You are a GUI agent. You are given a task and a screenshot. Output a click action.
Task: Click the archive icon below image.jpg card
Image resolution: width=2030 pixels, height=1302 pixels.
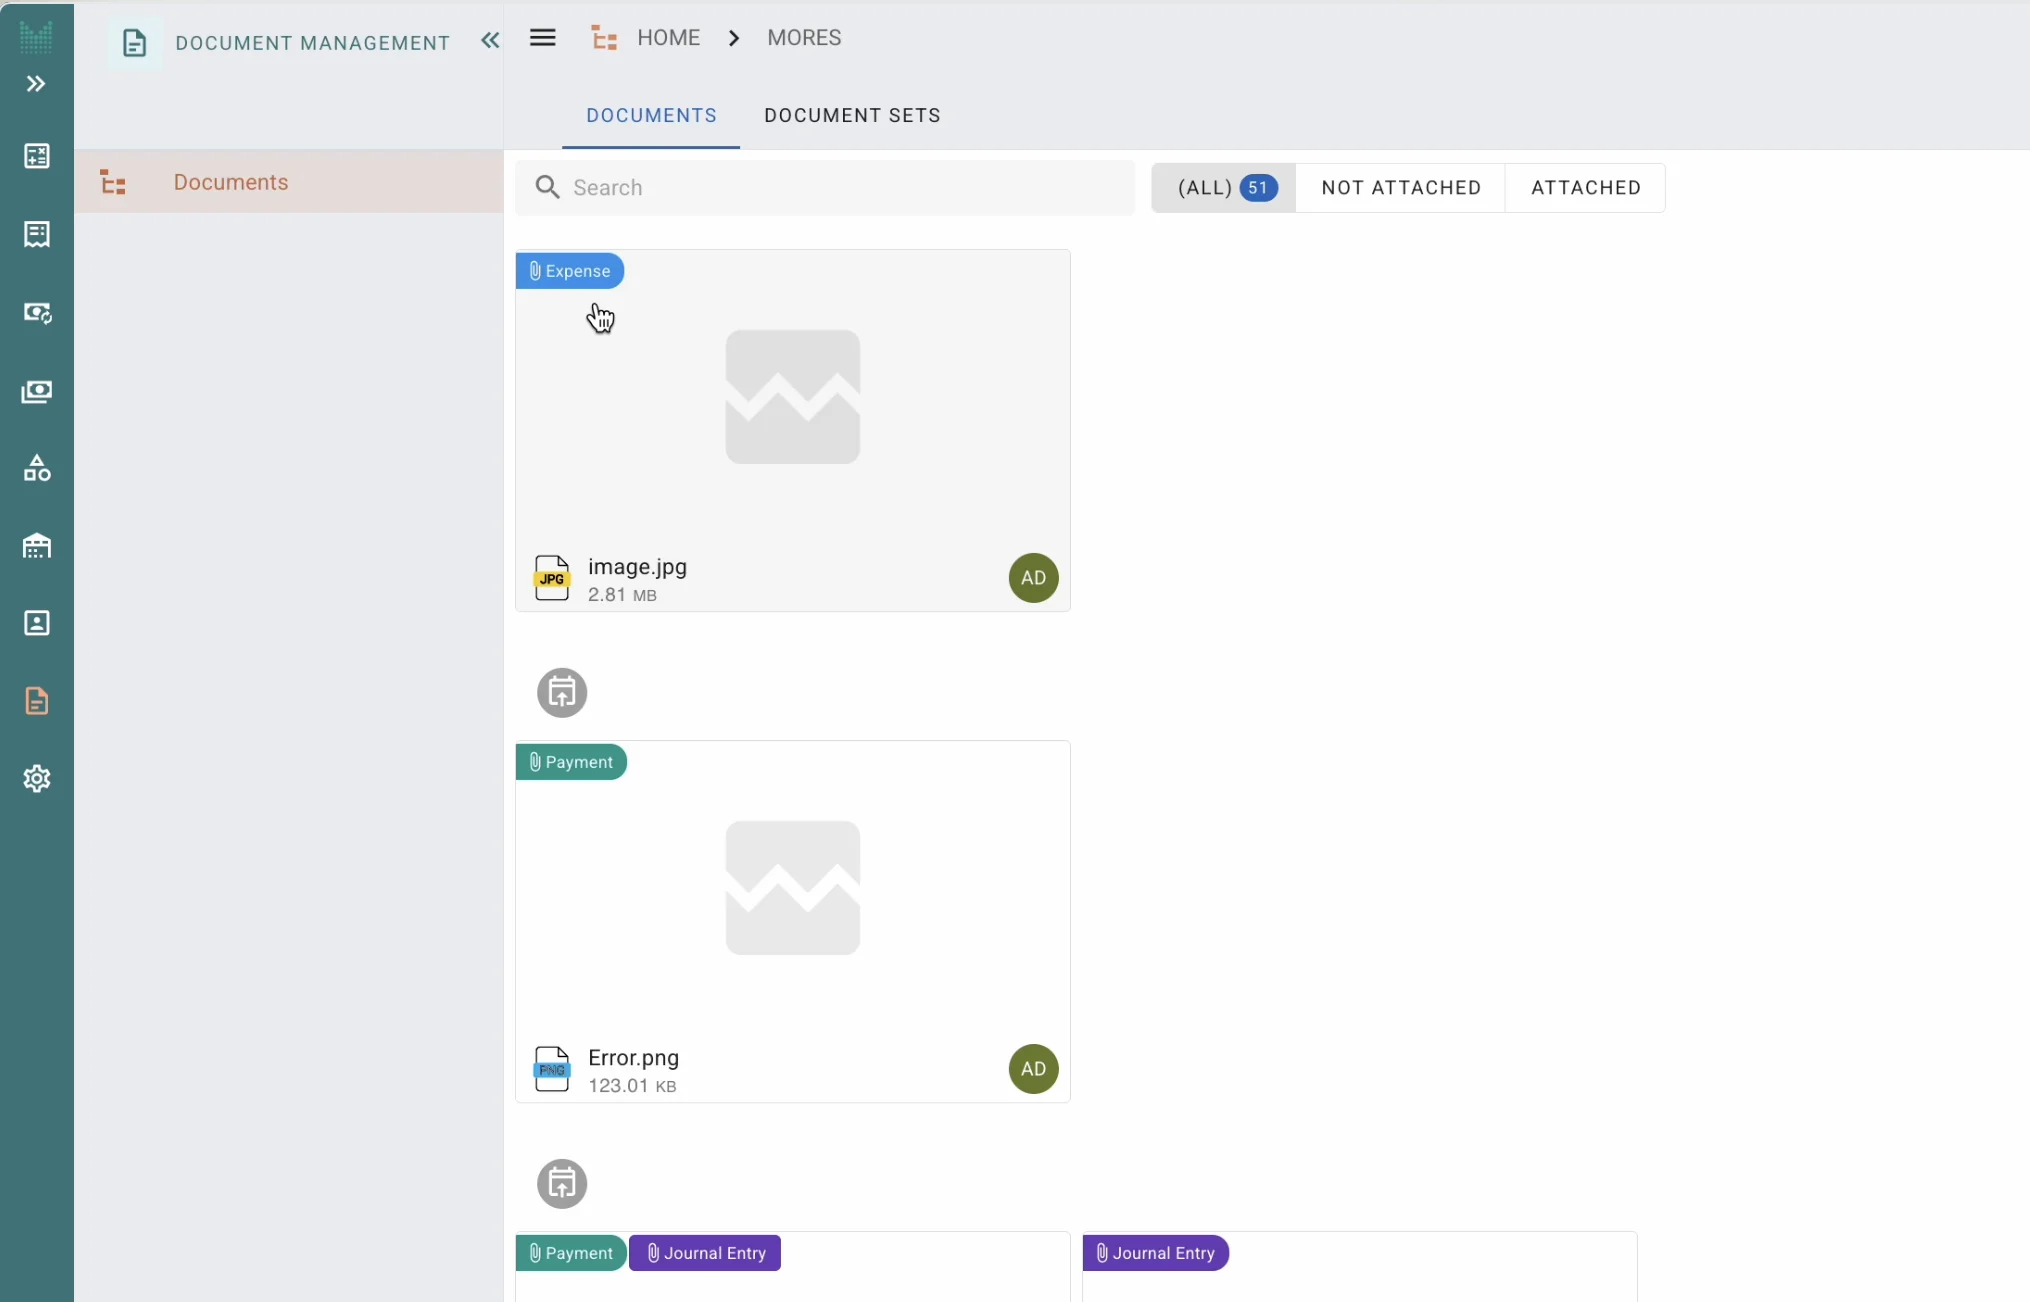pos(562,693)
